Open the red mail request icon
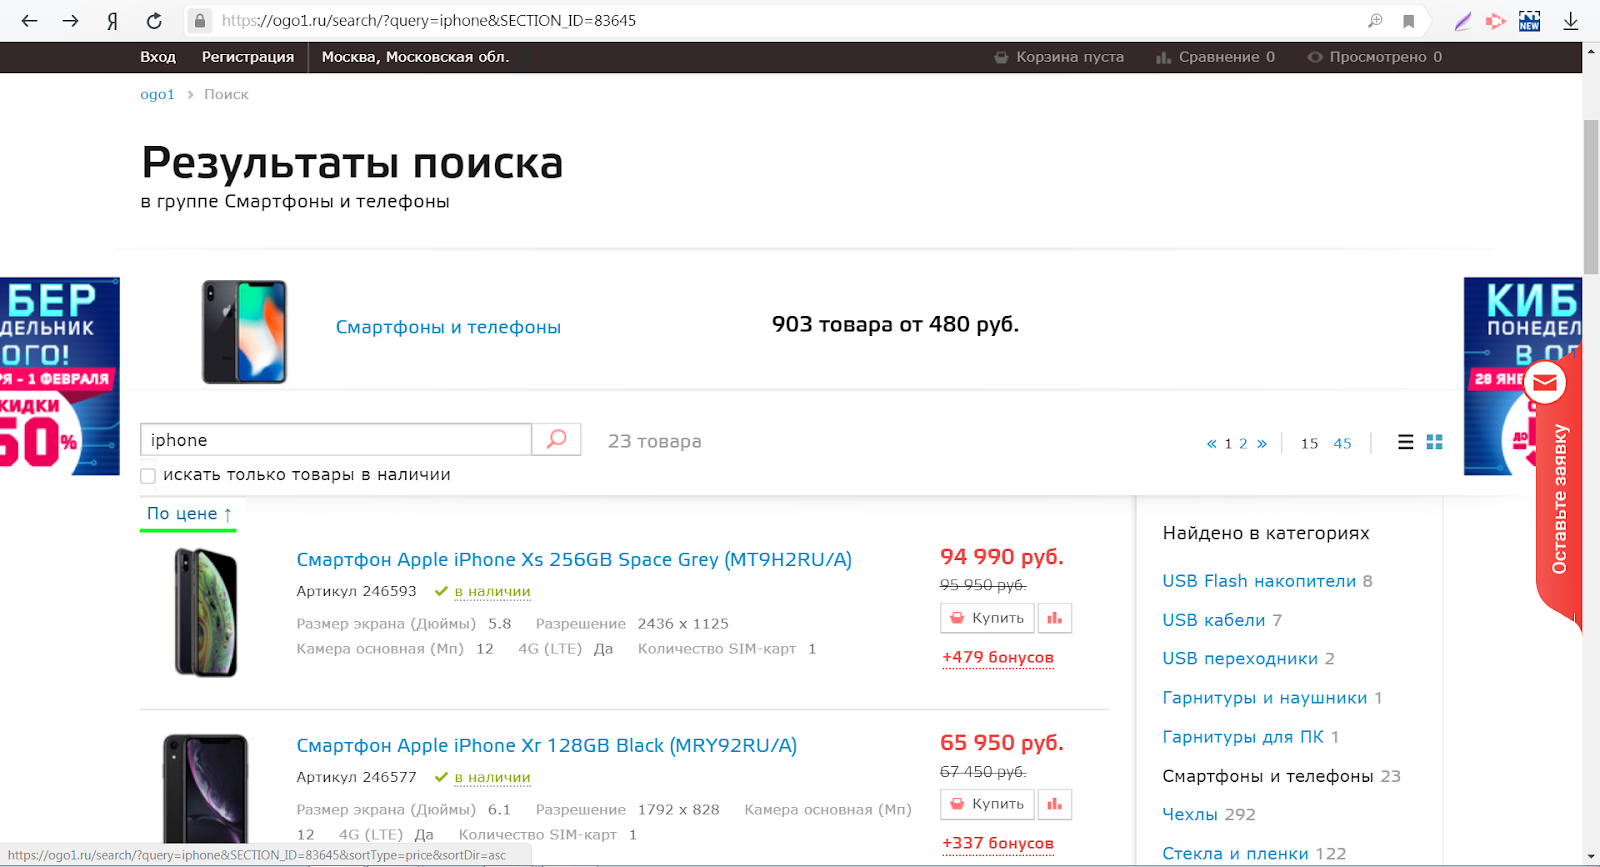This screenshot has width=1600, height=867. click(1545, 383)
